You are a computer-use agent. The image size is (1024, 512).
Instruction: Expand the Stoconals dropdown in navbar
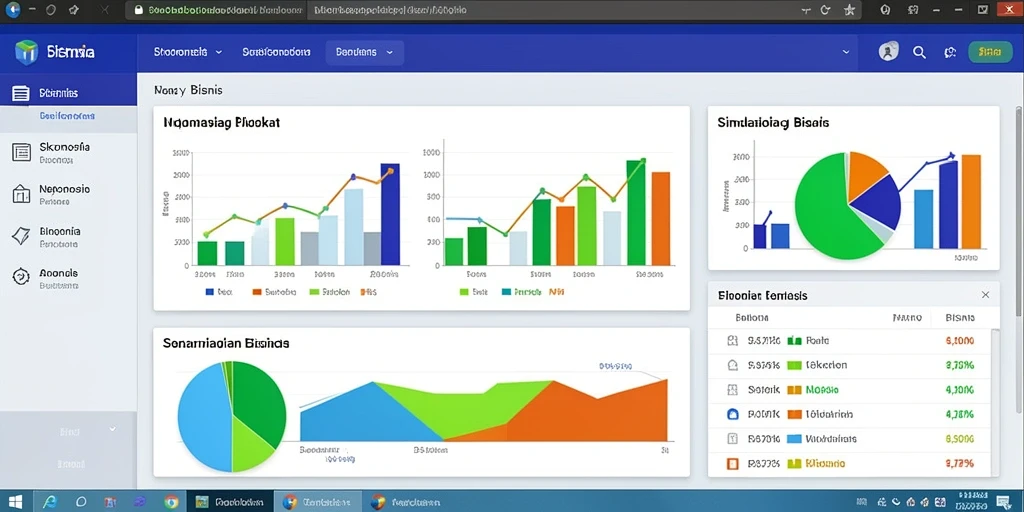pos(188,52)
